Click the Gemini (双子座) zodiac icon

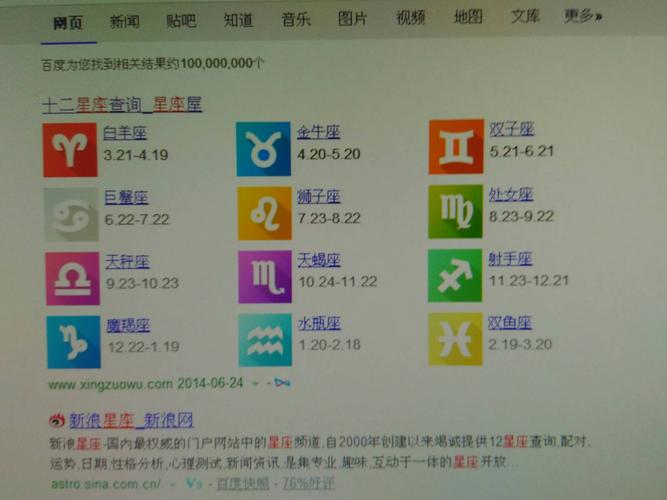tap(456, 149)
